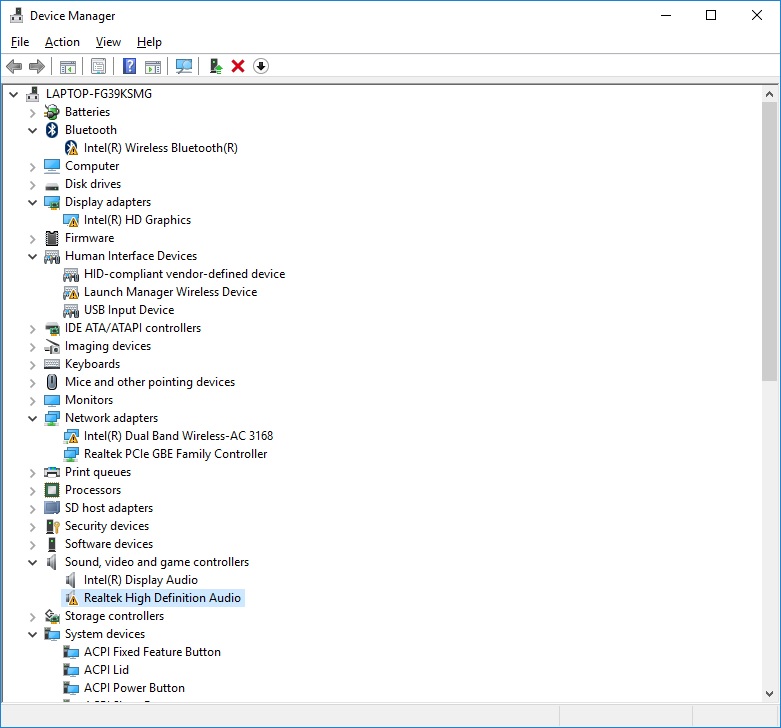Select Realtek High Definition Audio device
Image resolution: width=781 pixels, height=728 pixels.
162,598
